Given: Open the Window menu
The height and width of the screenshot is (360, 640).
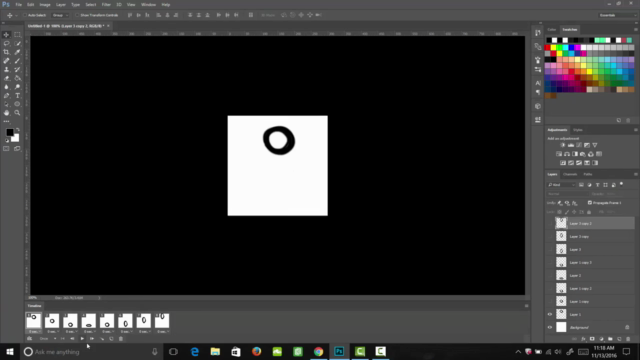Looking at the screenshot, I should pos(148,4).
